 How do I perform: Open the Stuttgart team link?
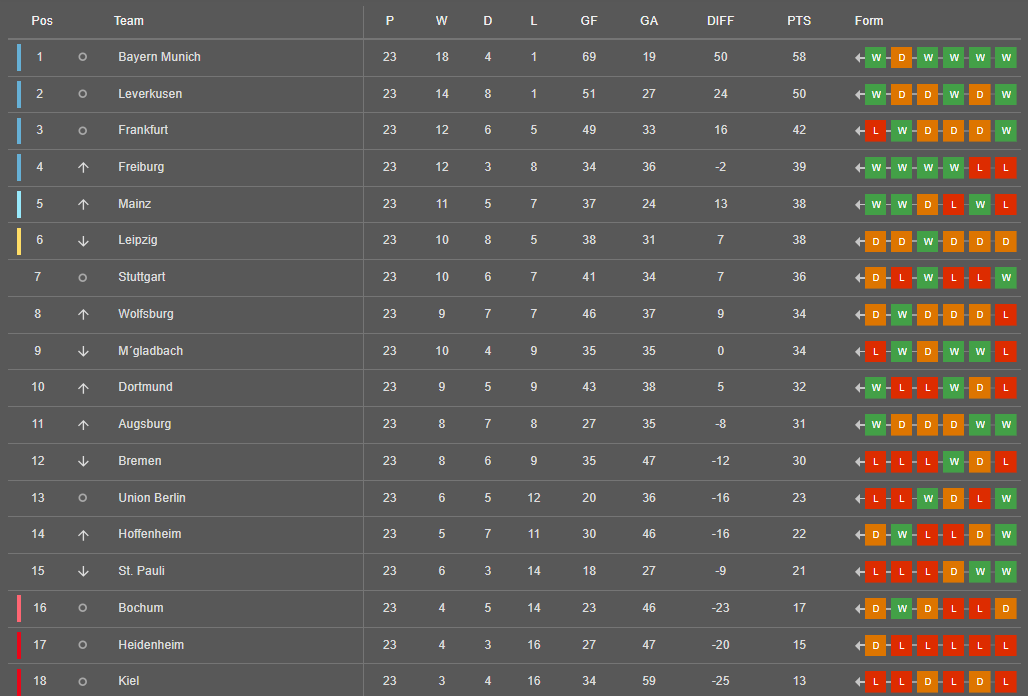(142, 277)
